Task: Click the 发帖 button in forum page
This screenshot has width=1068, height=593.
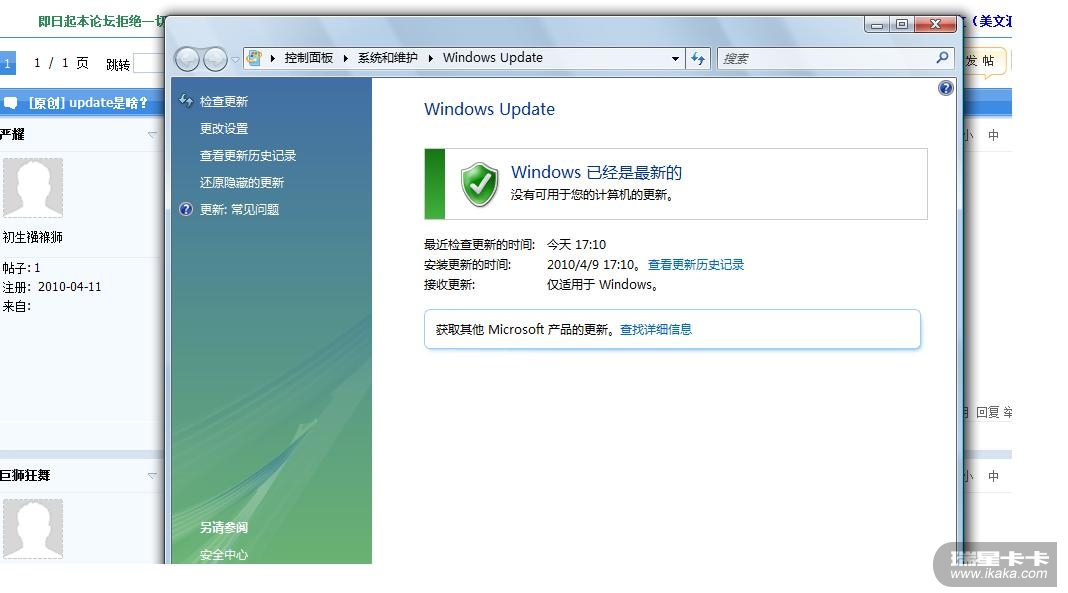Action: pos(984,61)
